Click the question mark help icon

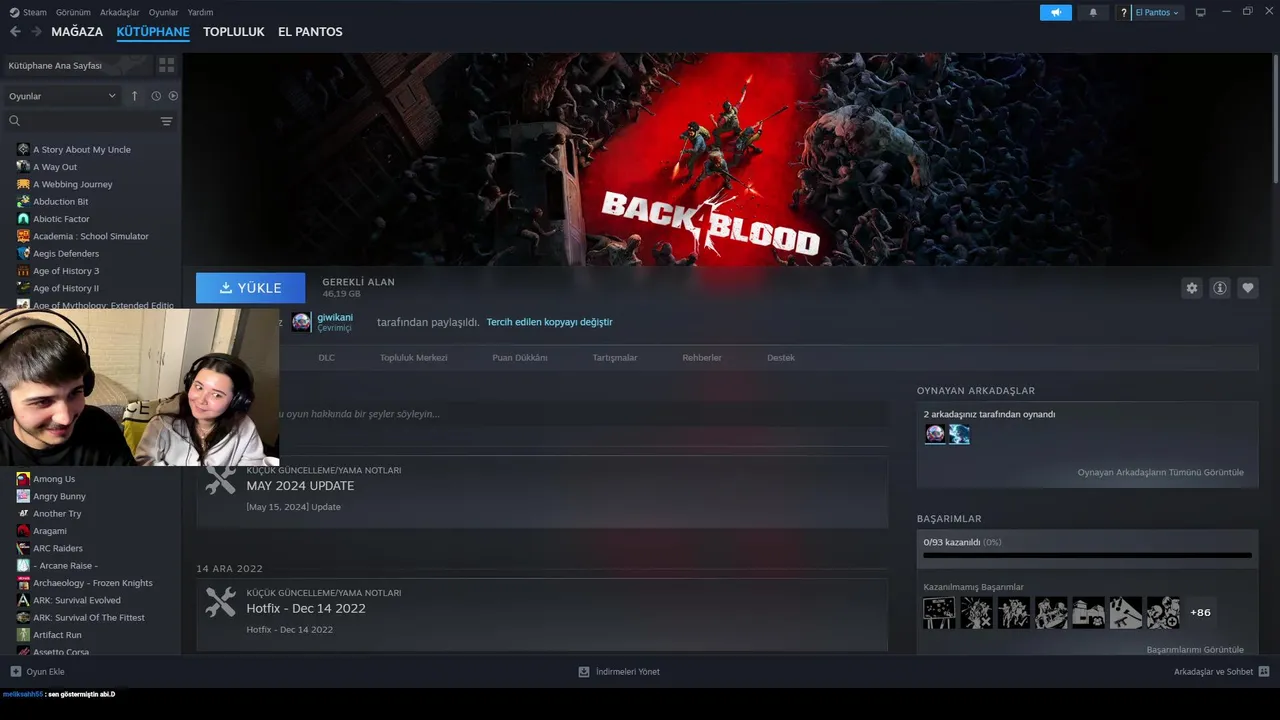(1123, 13)
